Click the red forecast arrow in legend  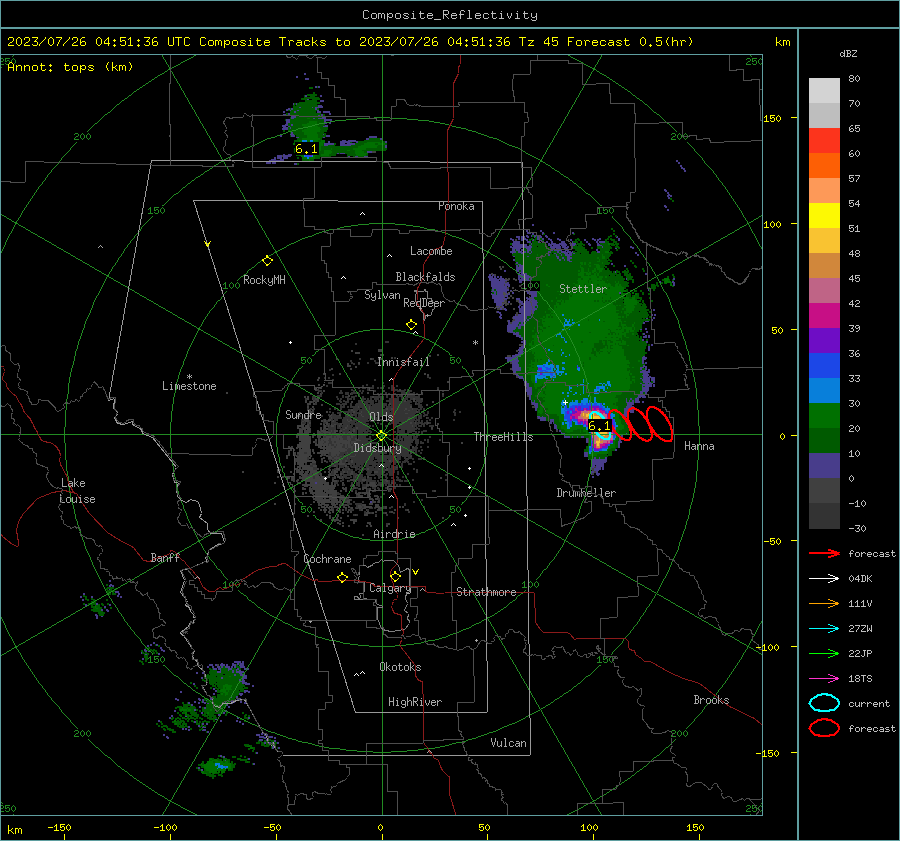click(824, 553)
